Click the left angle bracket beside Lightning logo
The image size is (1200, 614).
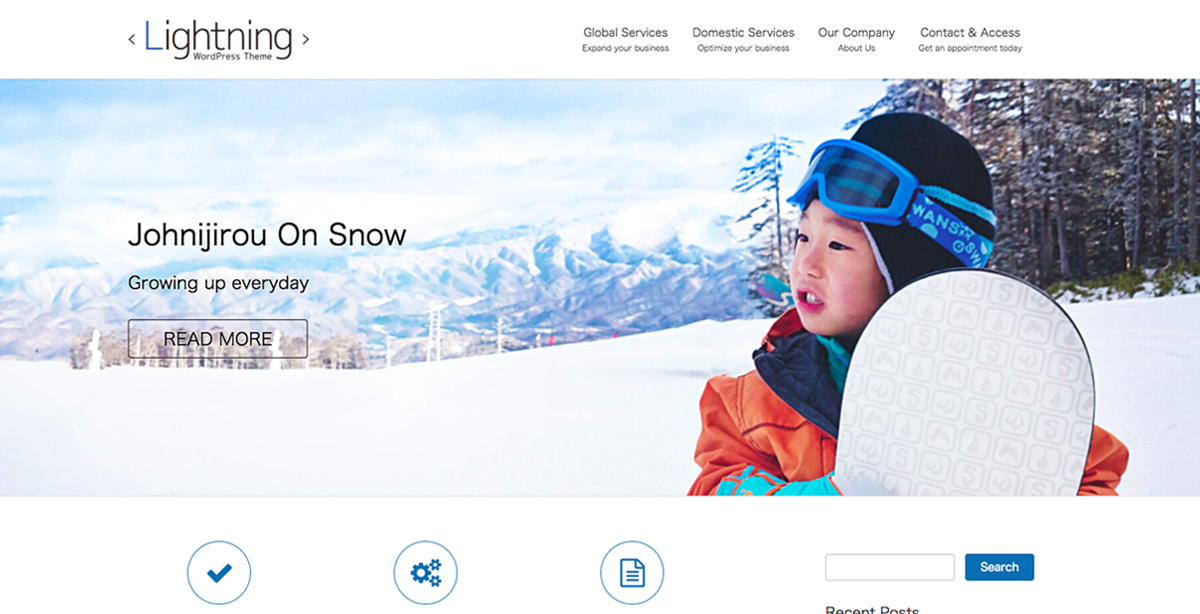[x=132, y=40]
